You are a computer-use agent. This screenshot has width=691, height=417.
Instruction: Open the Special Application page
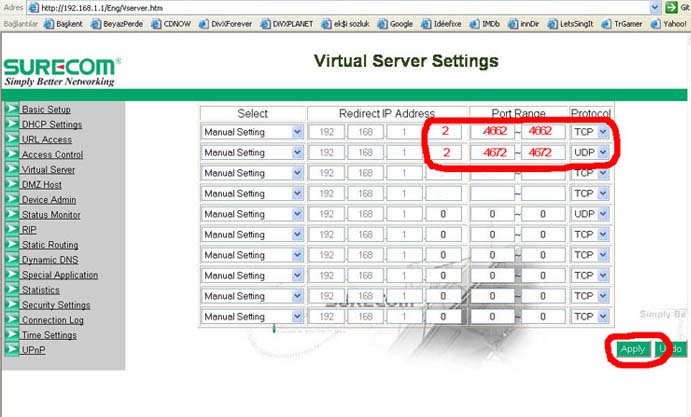tap(60, 275)
